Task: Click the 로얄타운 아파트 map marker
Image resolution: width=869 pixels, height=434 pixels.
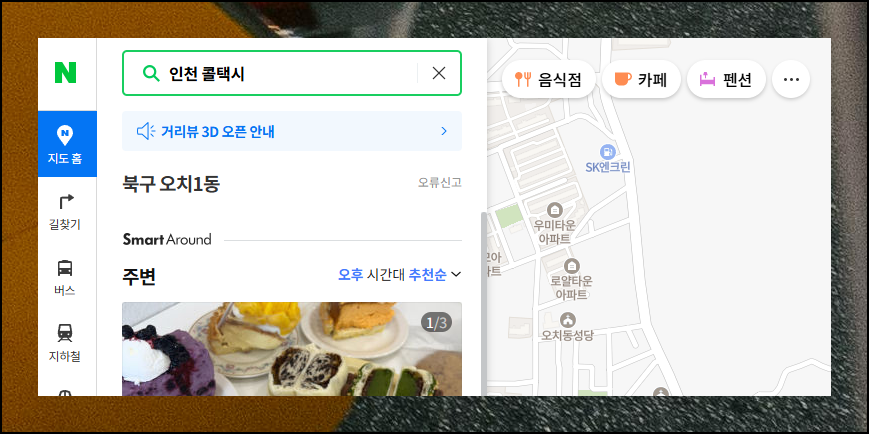Action: 571,265
